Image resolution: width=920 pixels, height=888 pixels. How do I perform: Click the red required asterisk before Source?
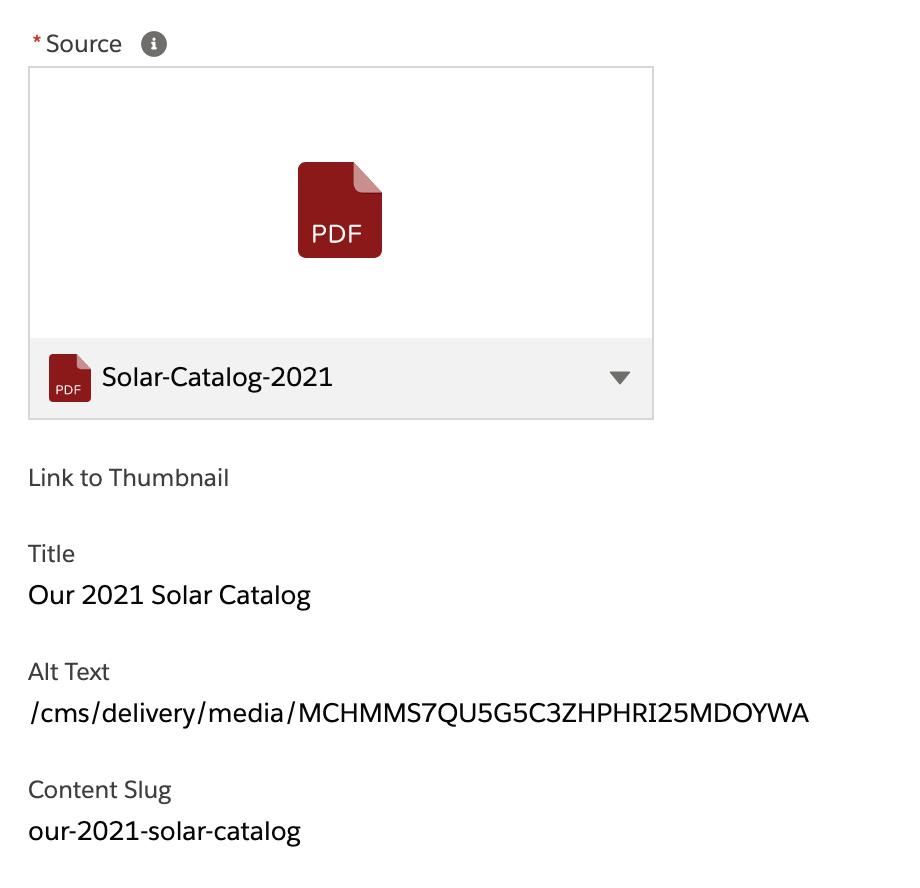tap(37, 43)
